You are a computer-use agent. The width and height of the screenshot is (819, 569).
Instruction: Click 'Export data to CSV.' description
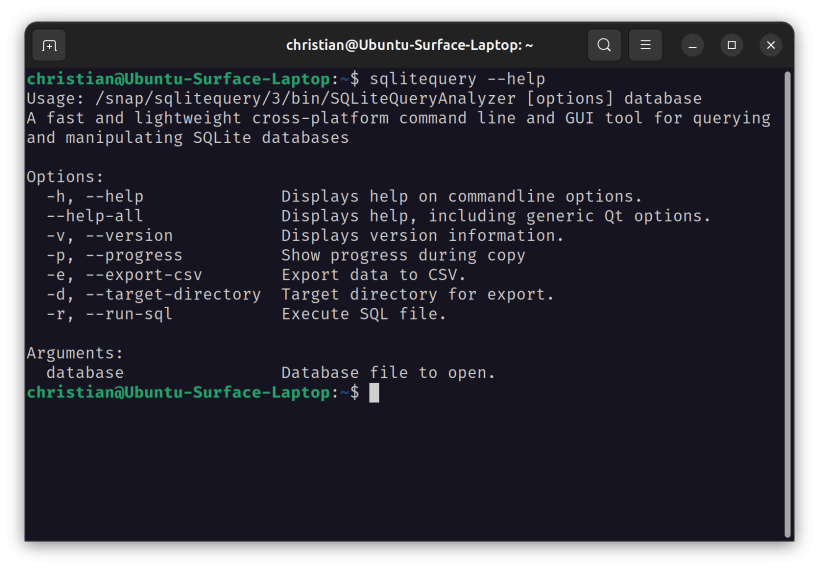373,275
